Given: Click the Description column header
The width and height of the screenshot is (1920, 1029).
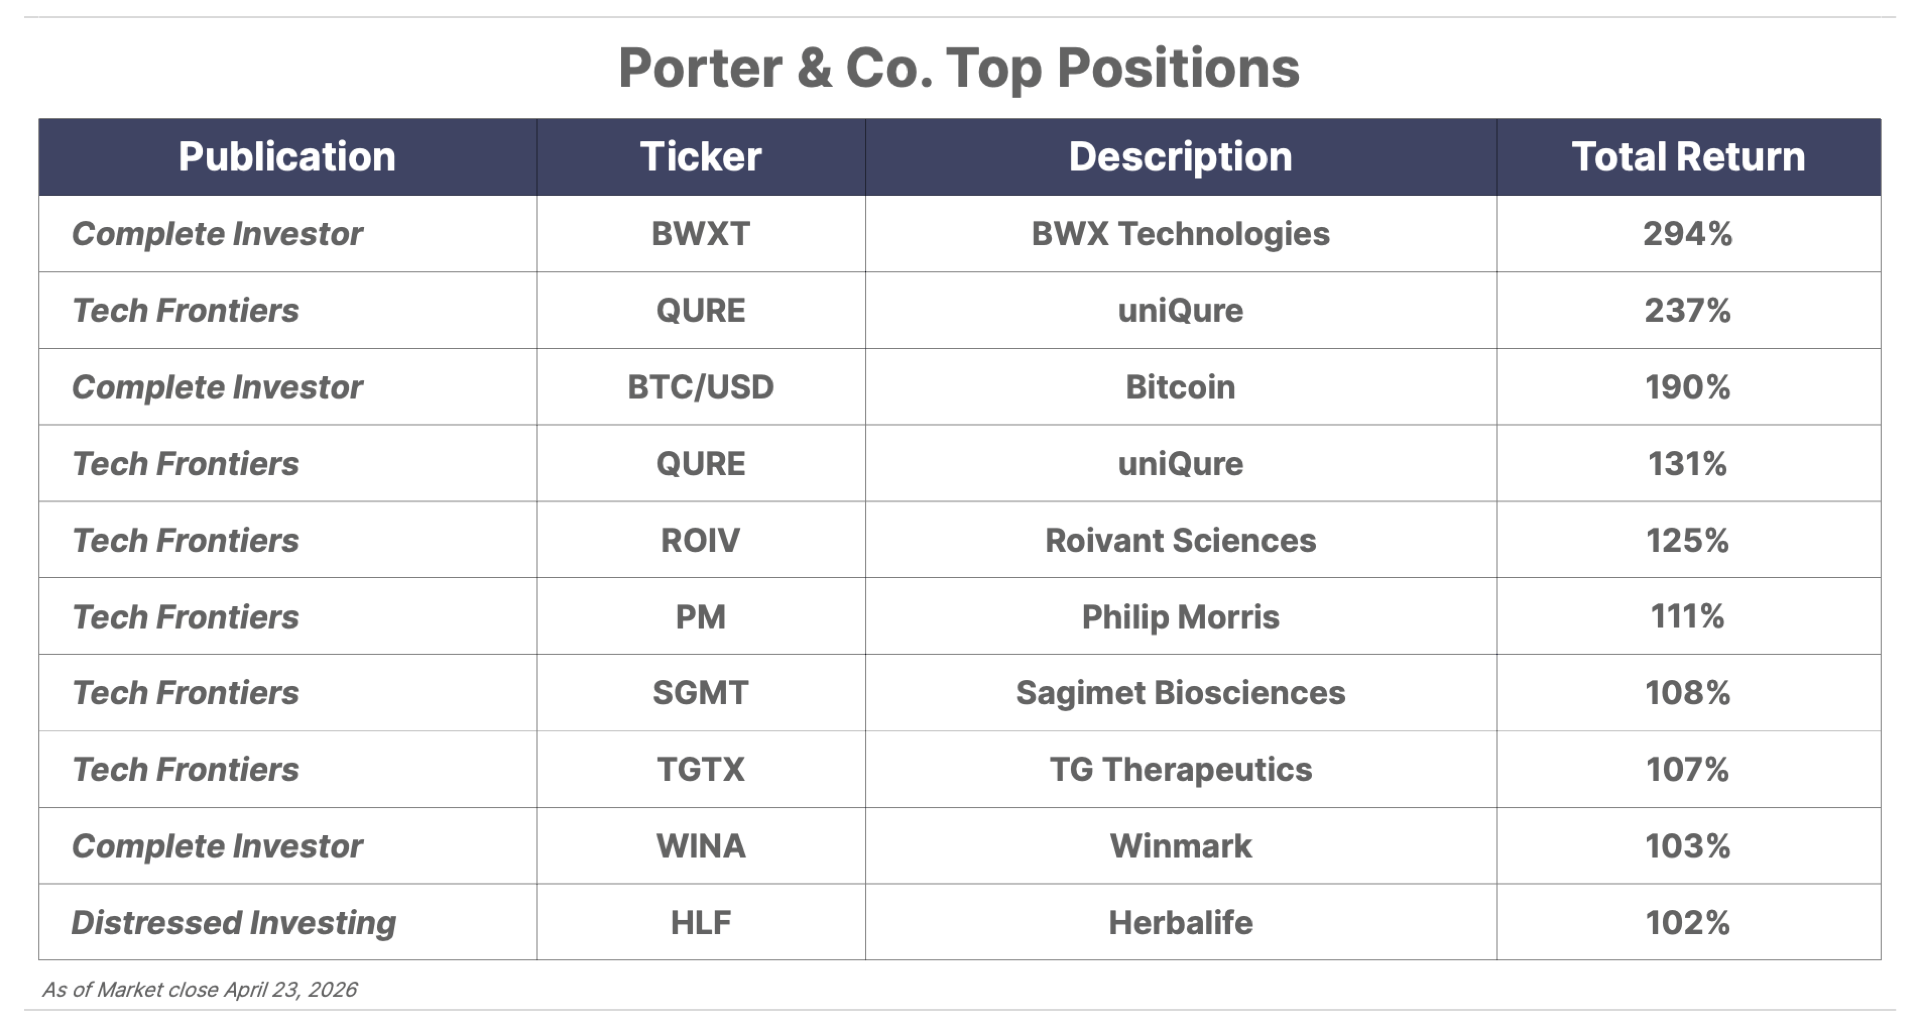Looking at the screenshot, I should coord(1180,157).
